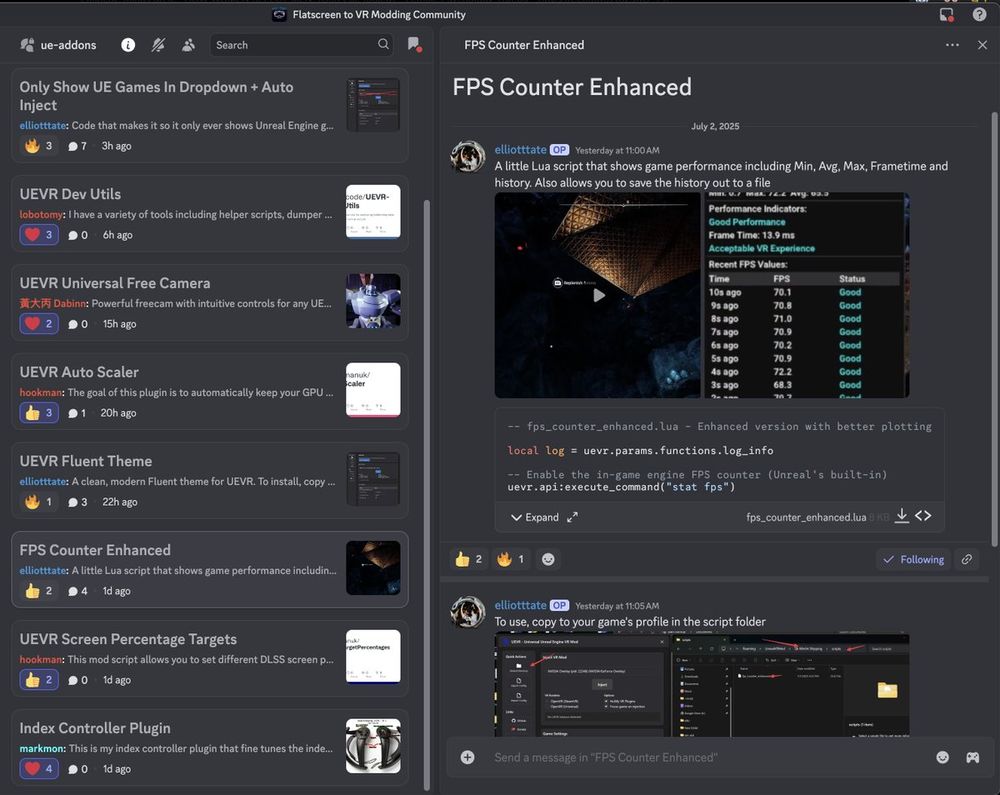Open elliotttate's profile from the first message
1000x795 pixels.
(x=520, y=149)
